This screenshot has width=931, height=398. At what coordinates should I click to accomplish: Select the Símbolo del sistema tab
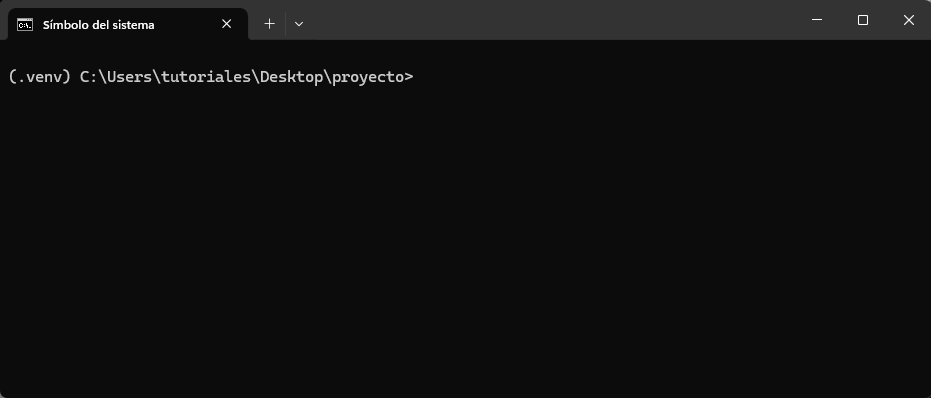tap(128, 24)
